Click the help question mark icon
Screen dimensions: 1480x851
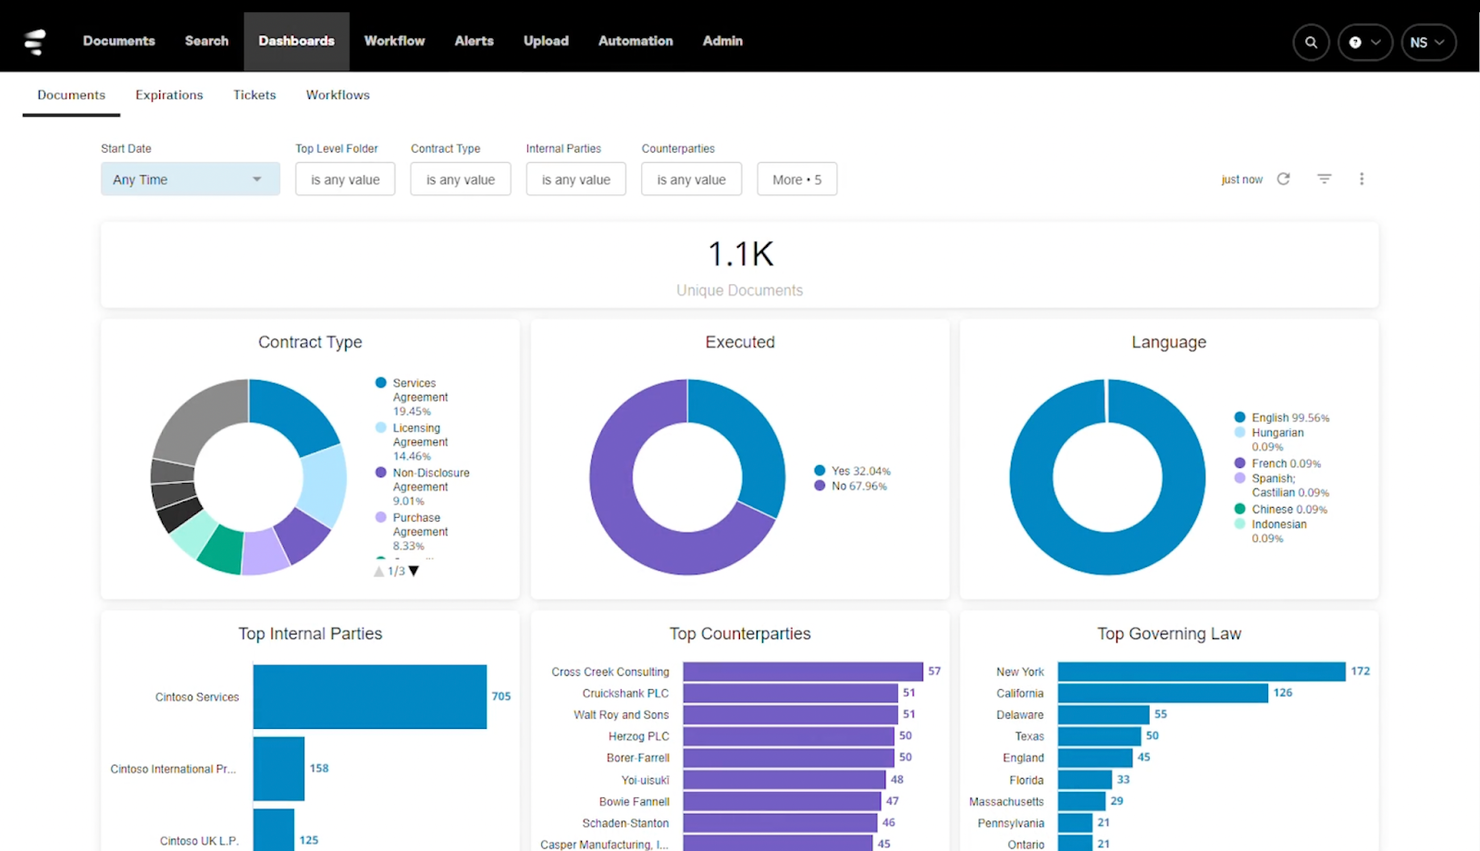[x=1354, y=42]
